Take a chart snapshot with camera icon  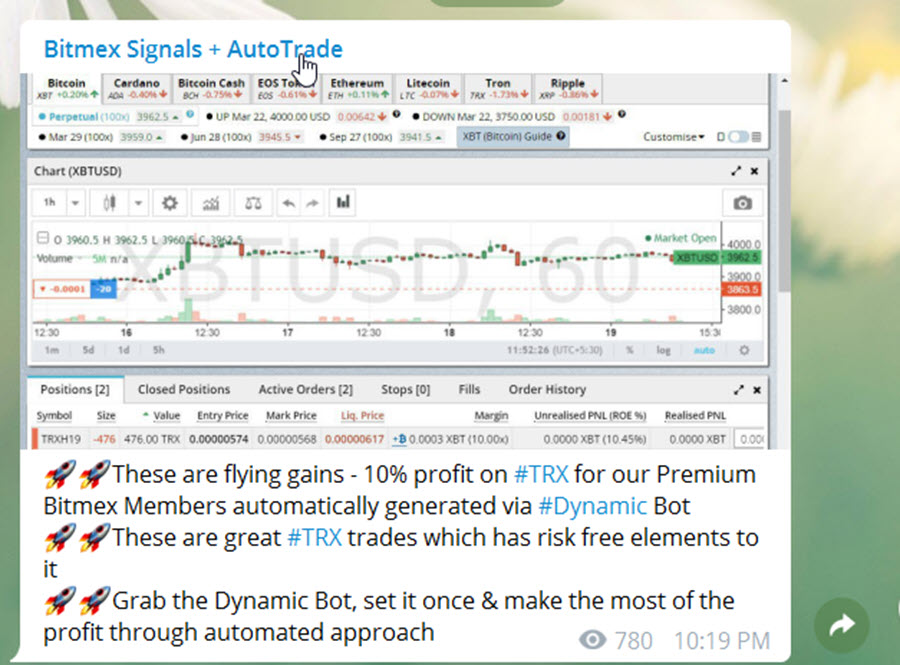pos(742,203)
